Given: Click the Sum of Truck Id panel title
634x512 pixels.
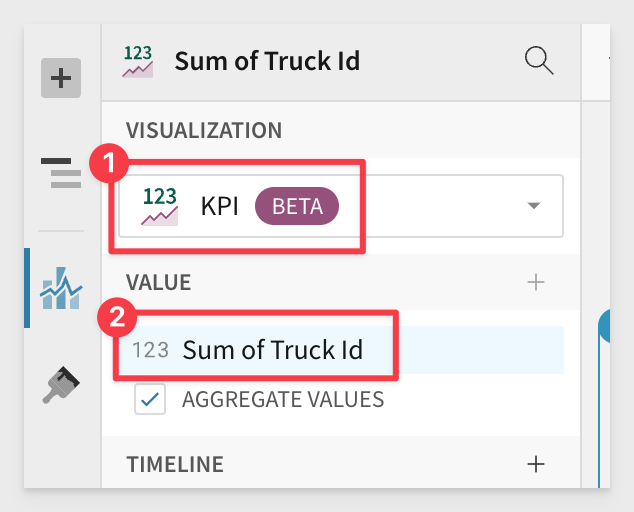Looking at the screenshot, I should pos(267,61).
